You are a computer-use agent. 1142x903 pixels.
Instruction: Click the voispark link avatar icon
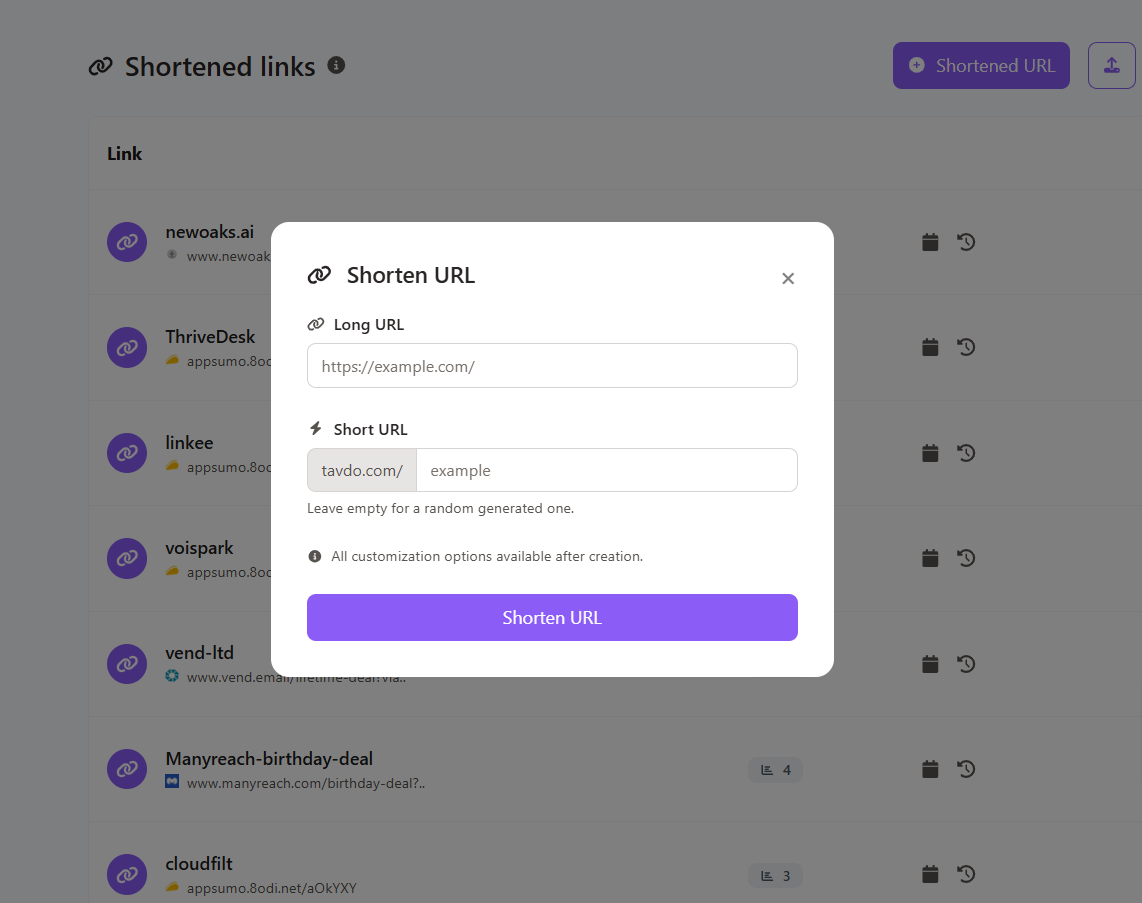point(127,558)
